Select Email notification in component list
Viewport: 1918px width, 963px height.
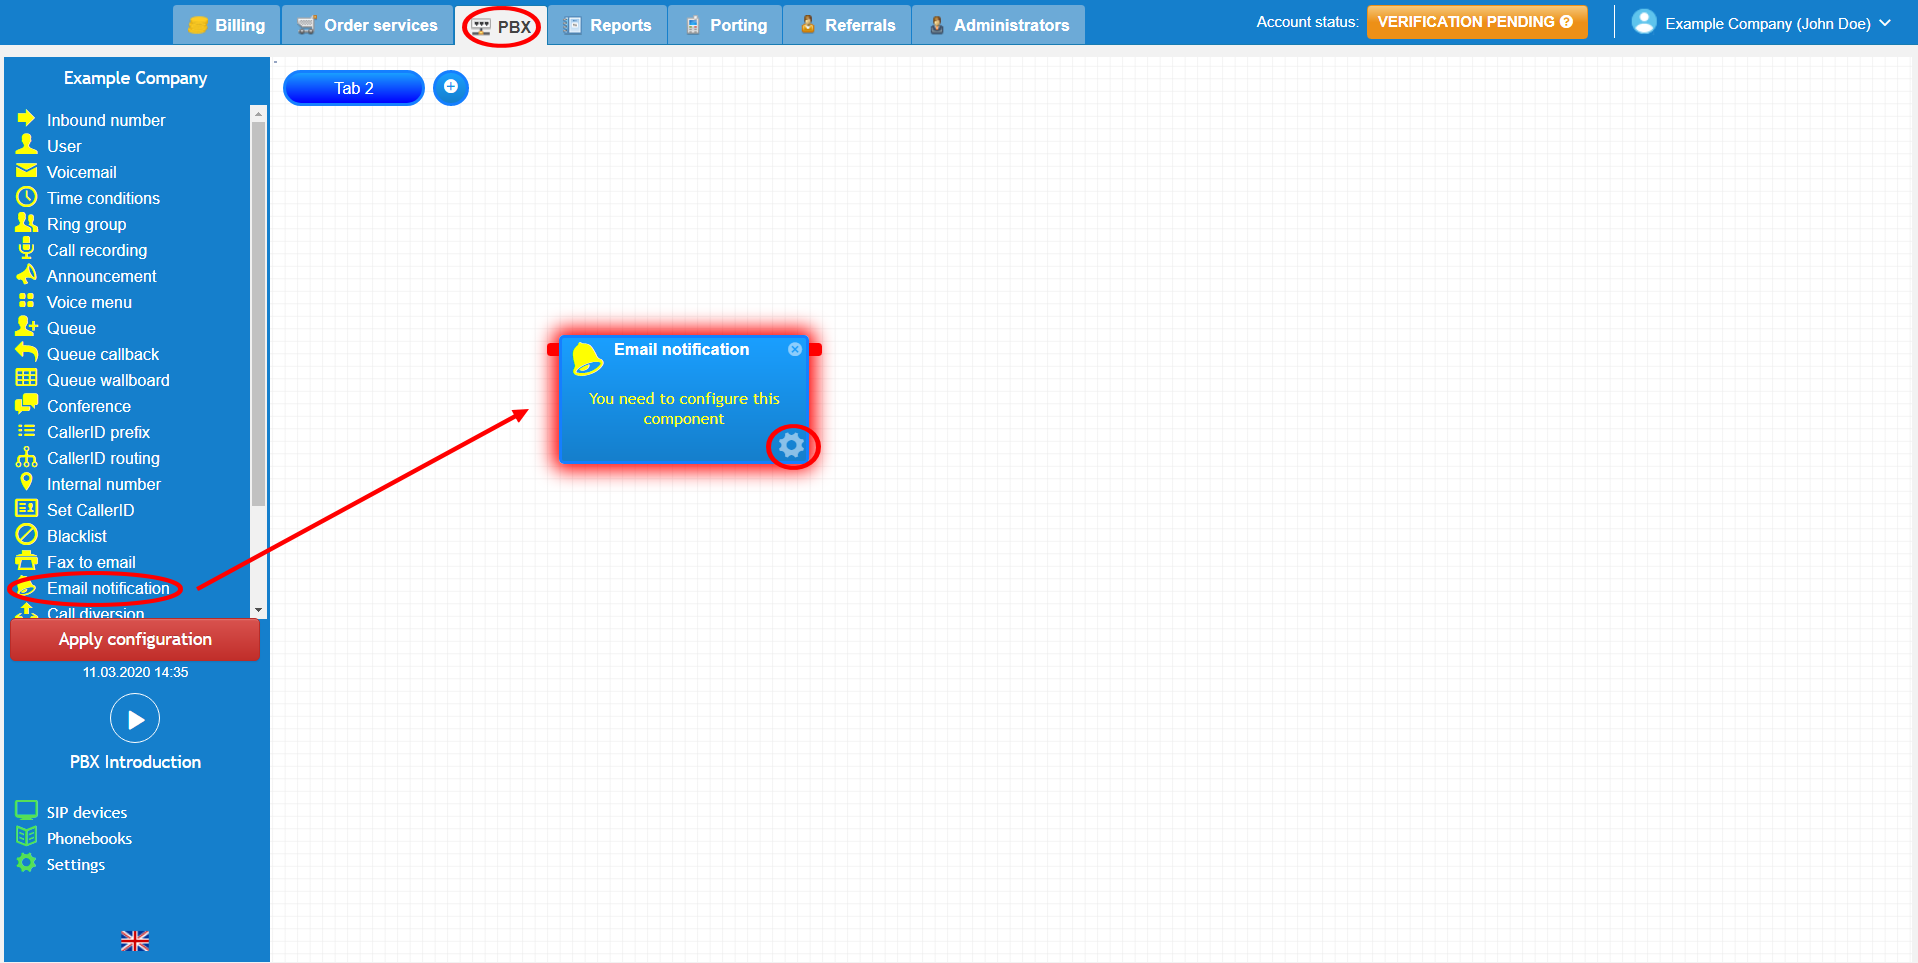[x=108, y=588]
